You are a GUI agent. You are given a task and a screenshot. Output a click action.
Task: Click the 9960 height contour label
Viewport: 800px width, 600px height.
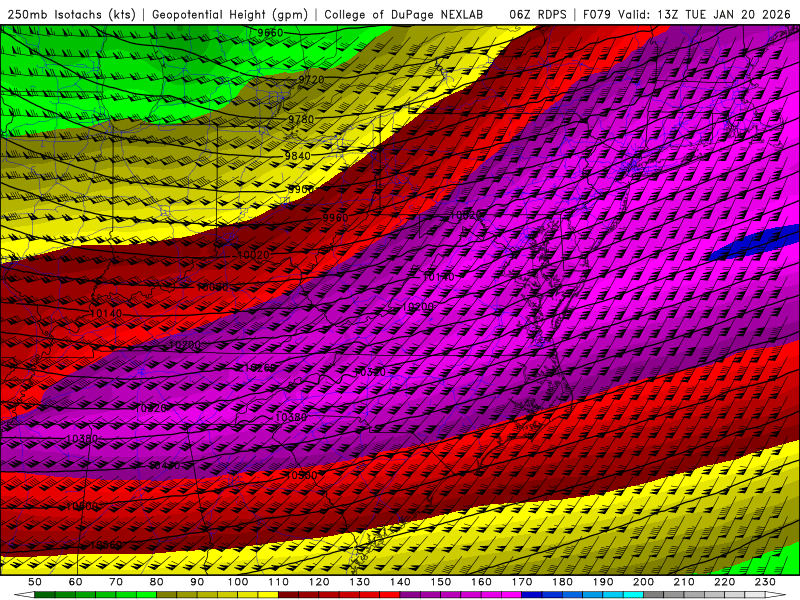point(335,218)
